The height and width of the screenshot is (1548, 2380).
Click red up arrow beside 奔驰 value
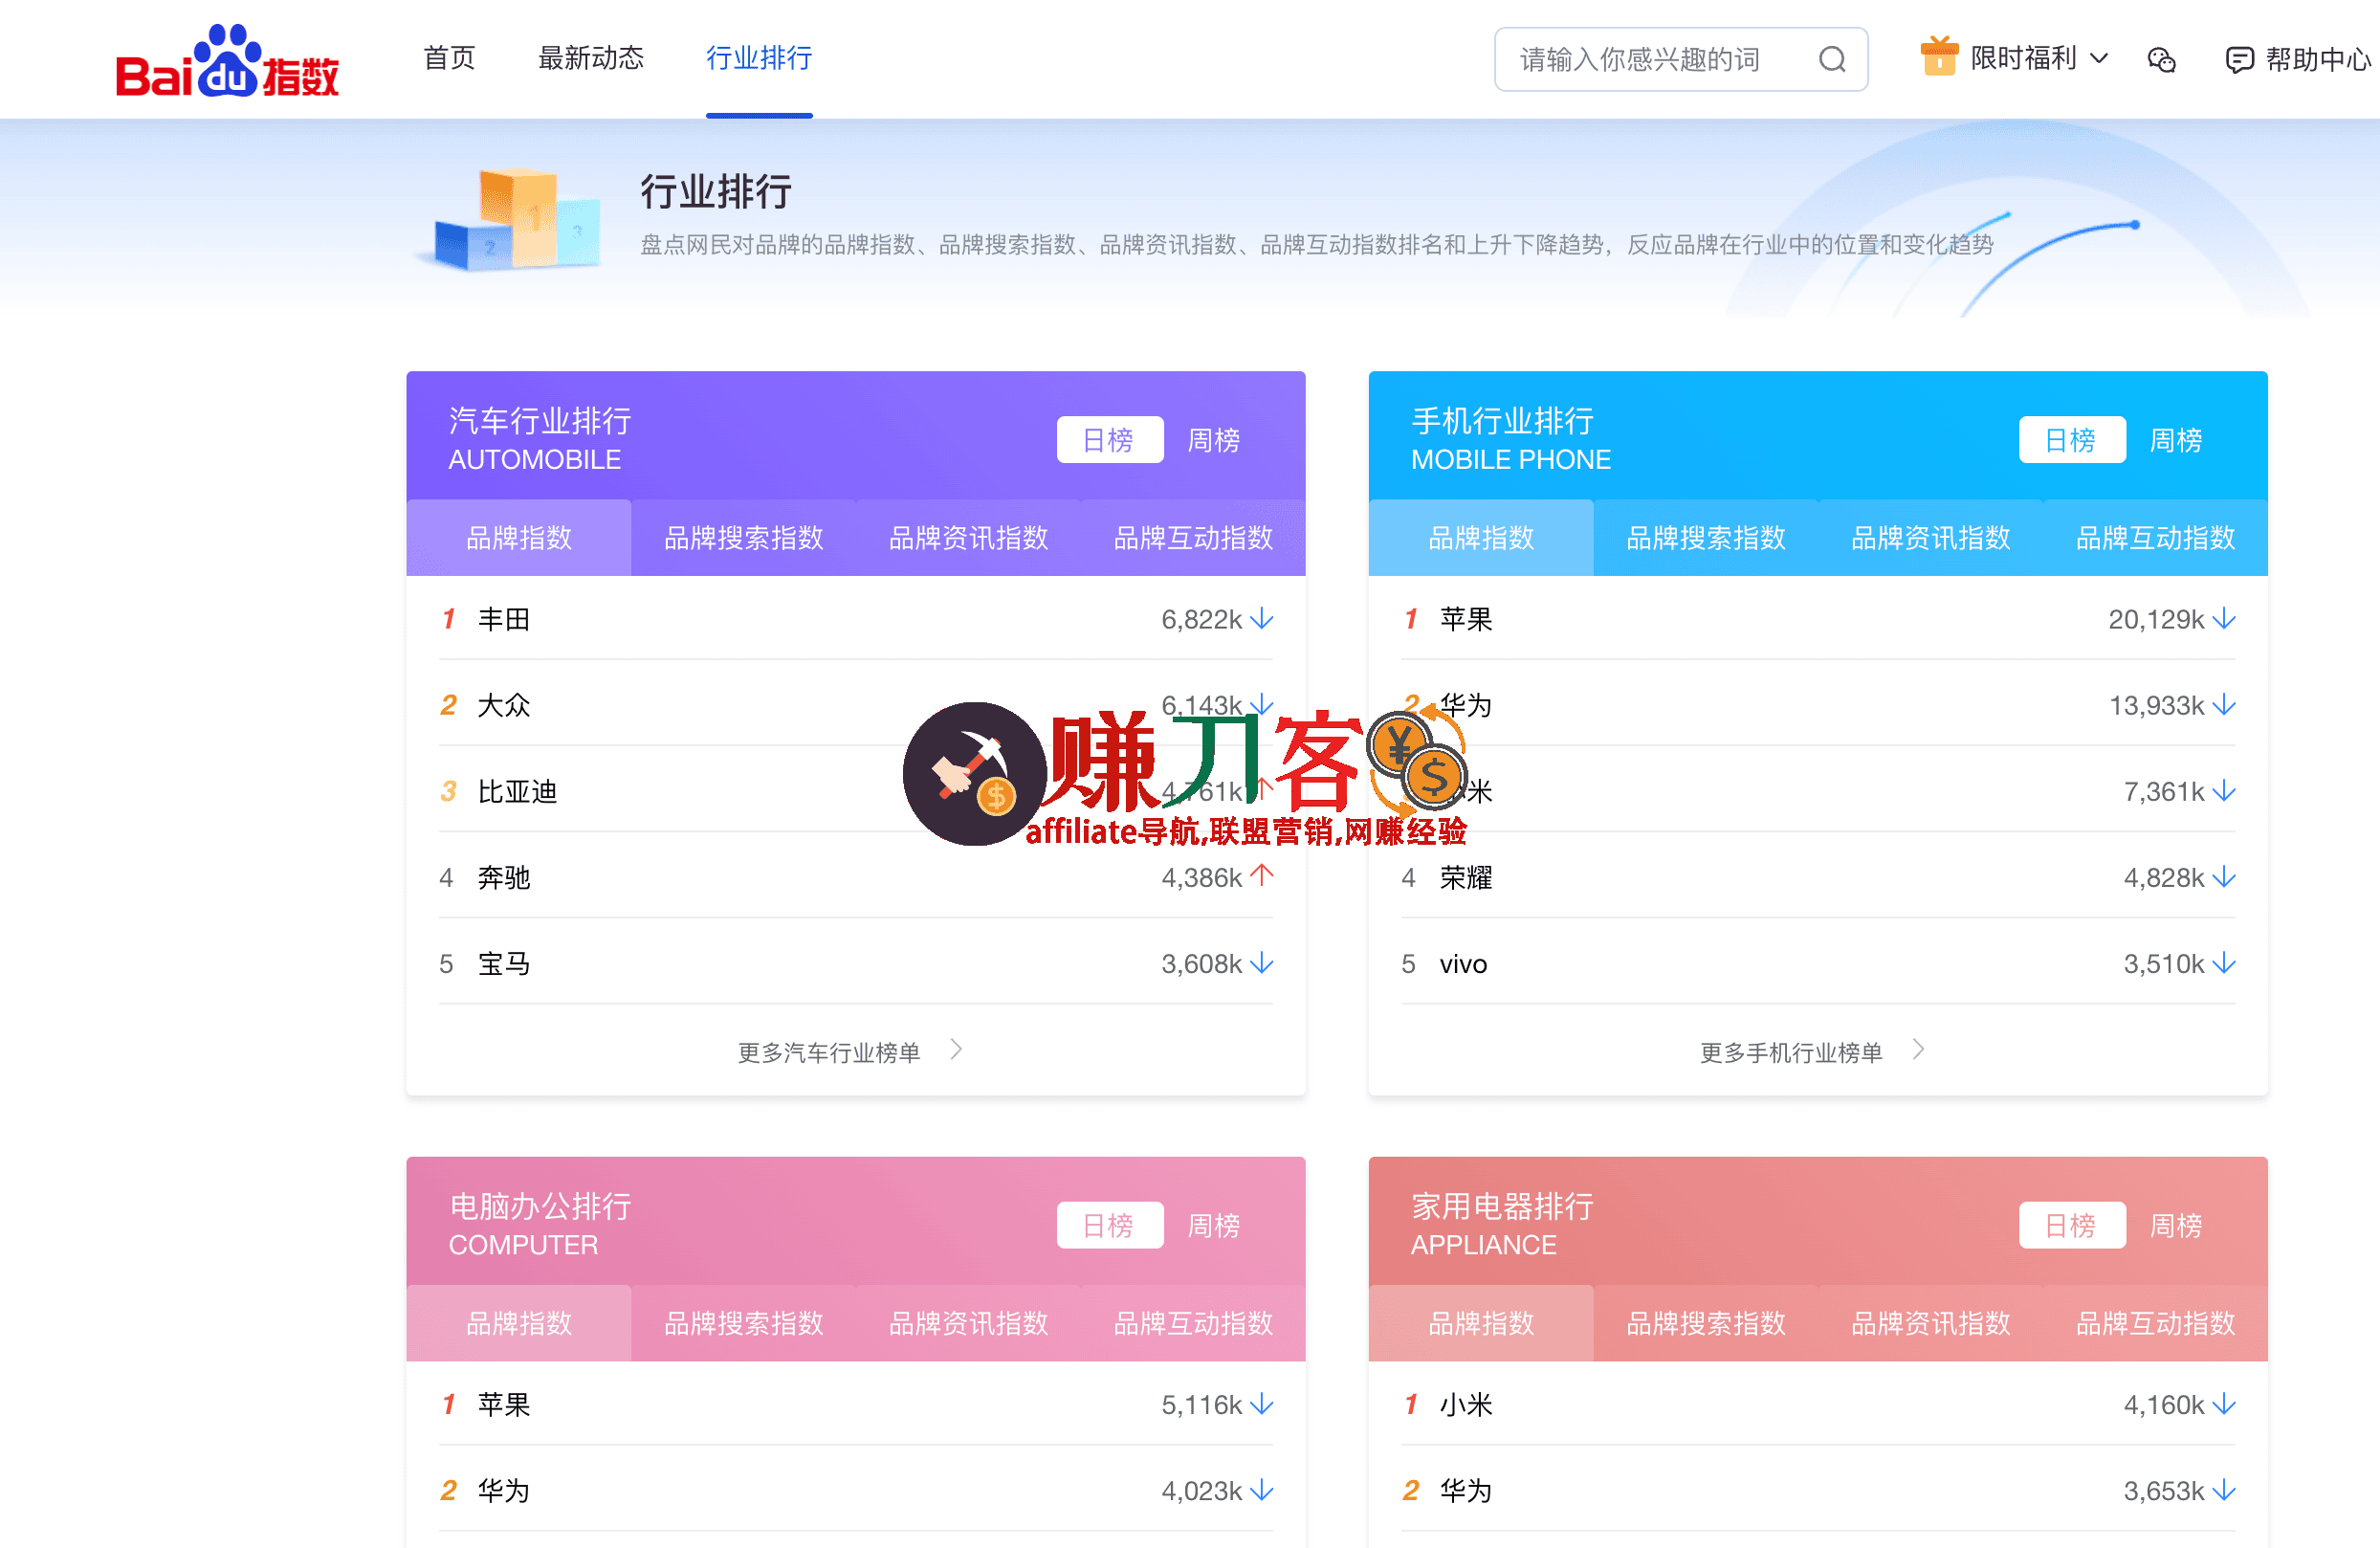[x=1262, y=876]
